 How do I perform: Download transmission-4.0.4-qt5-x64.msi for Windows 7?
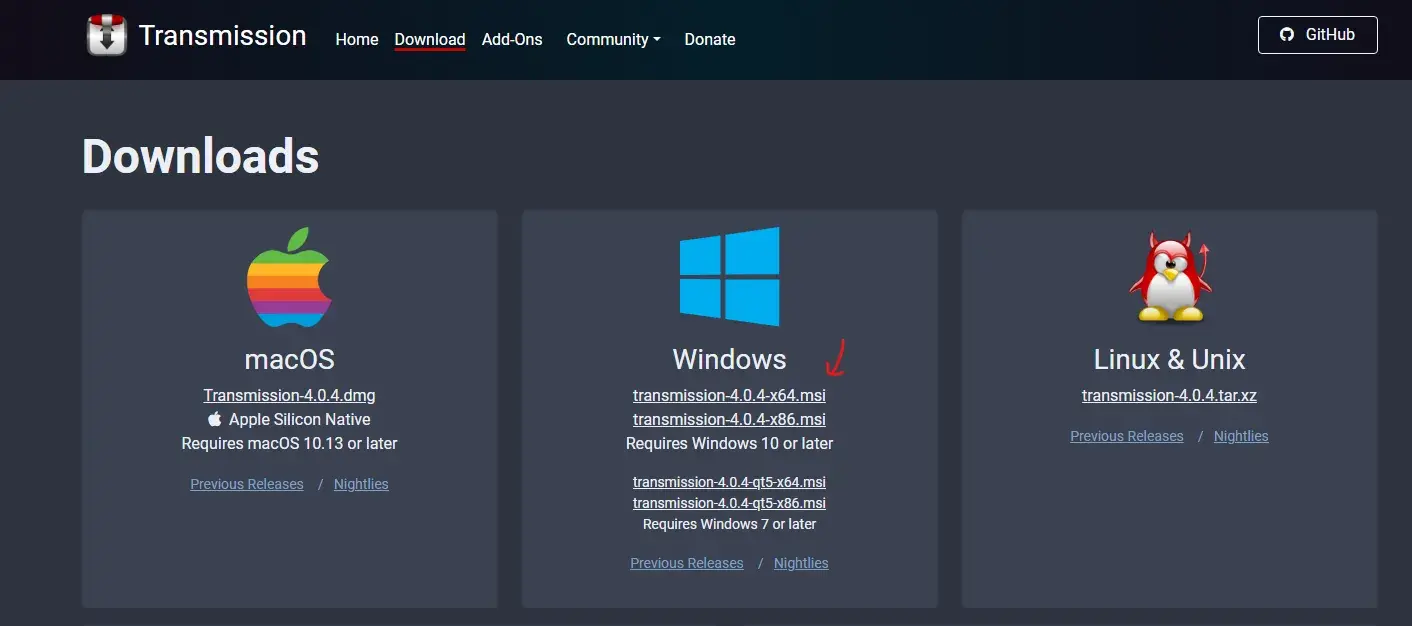729,482
